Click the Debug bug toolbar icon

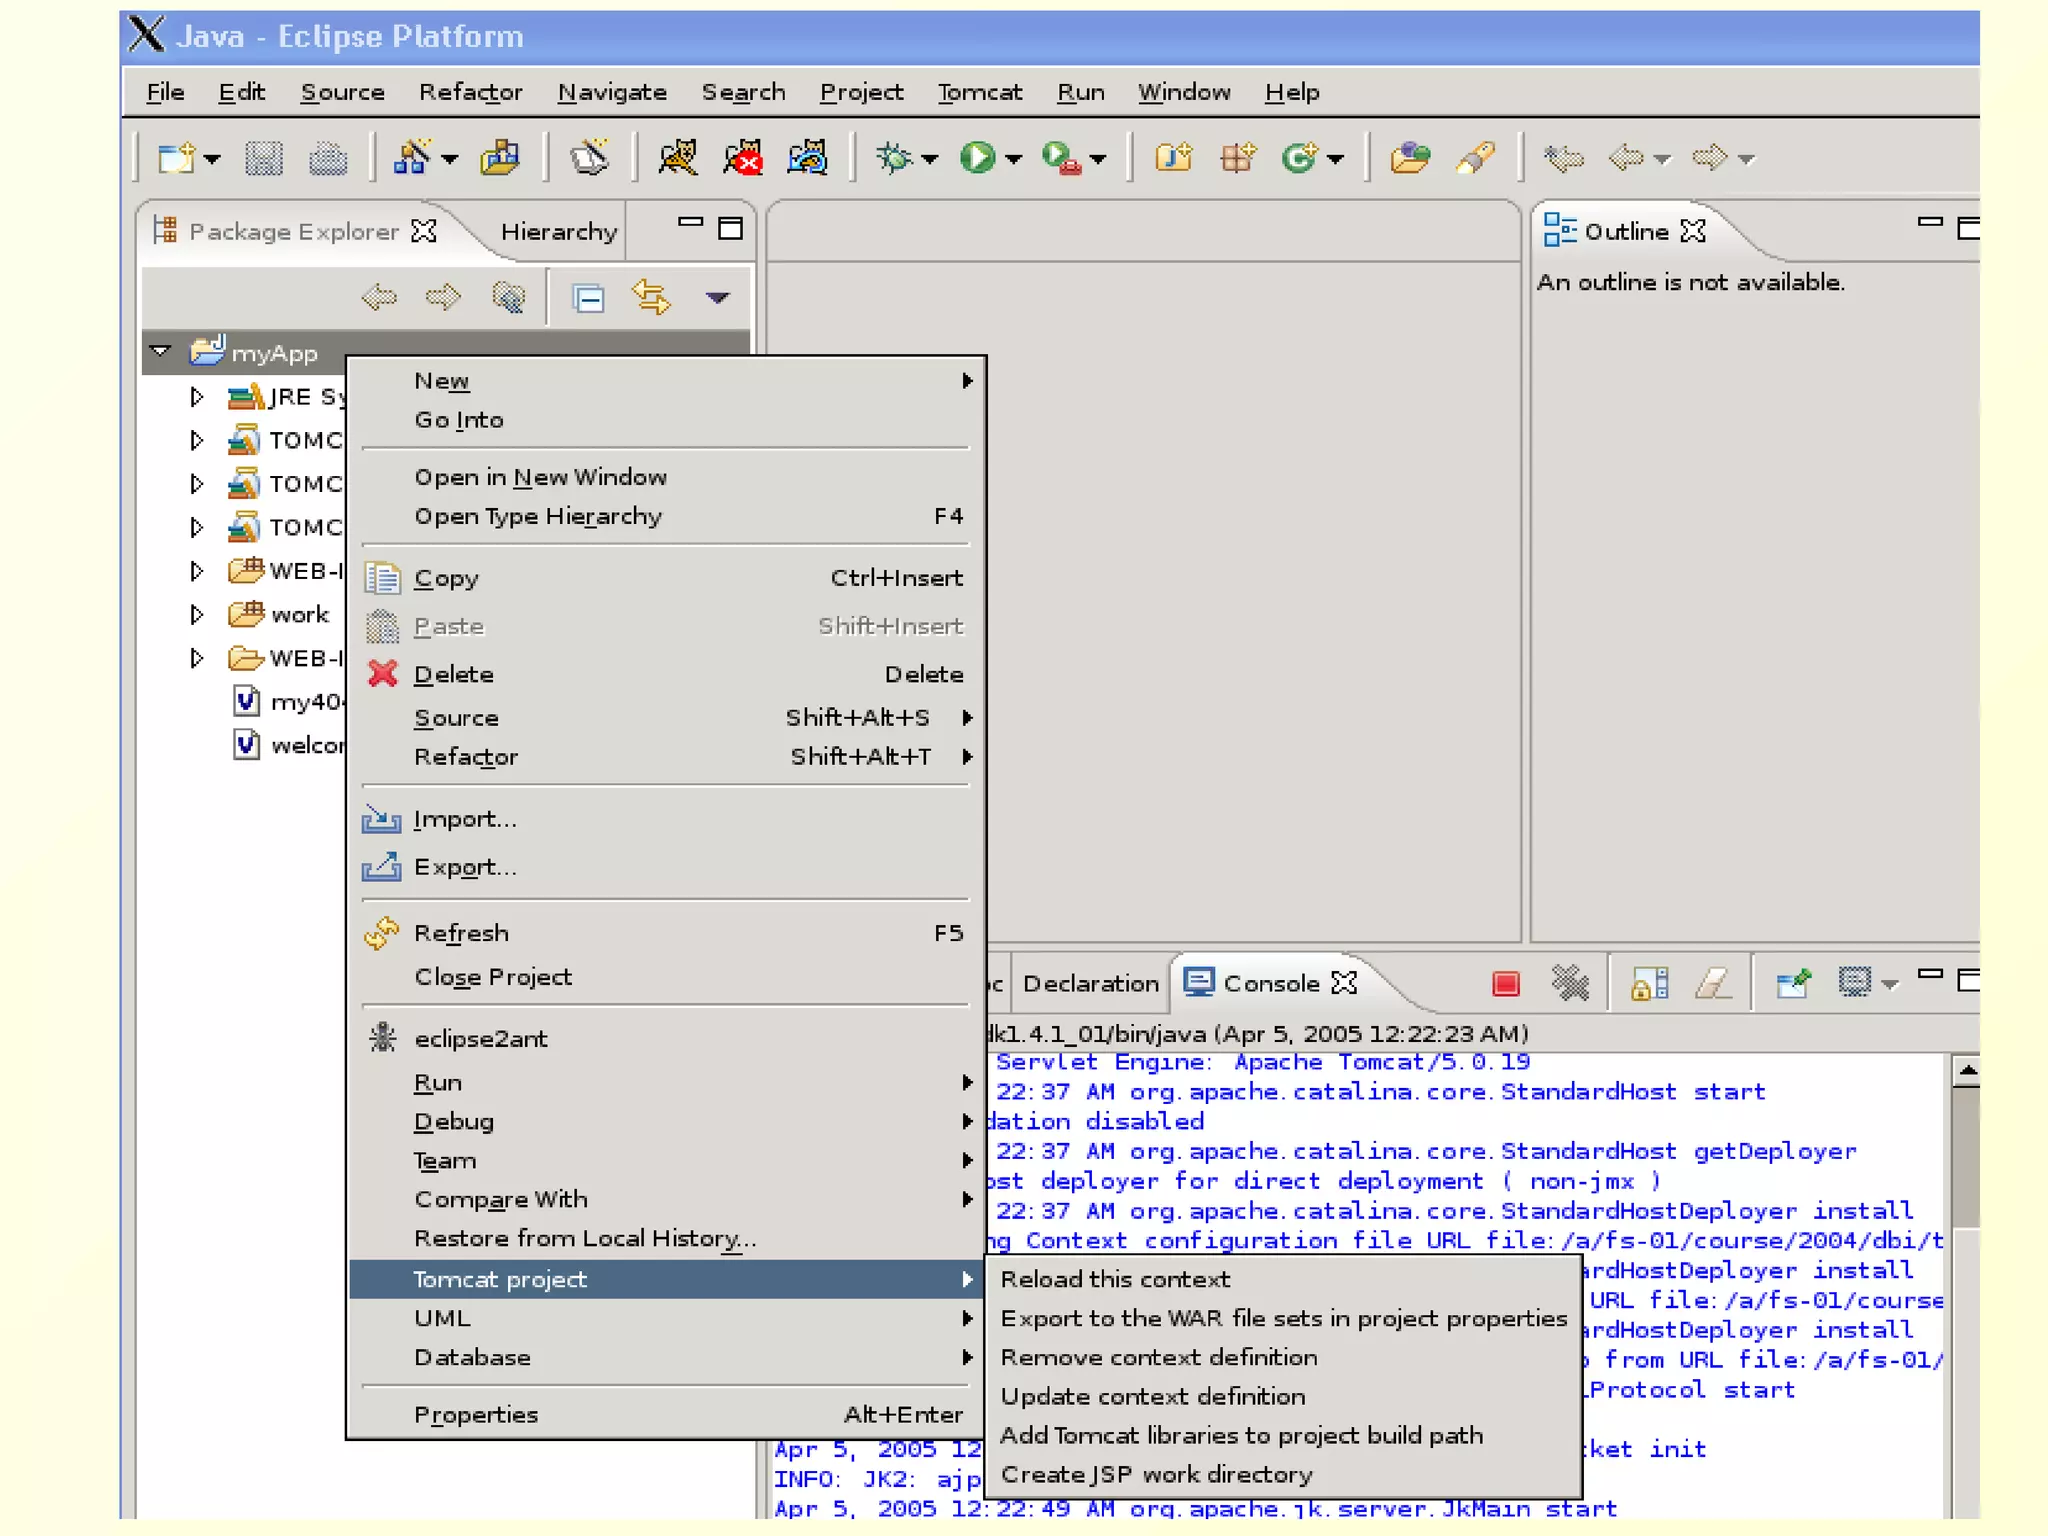894,158
